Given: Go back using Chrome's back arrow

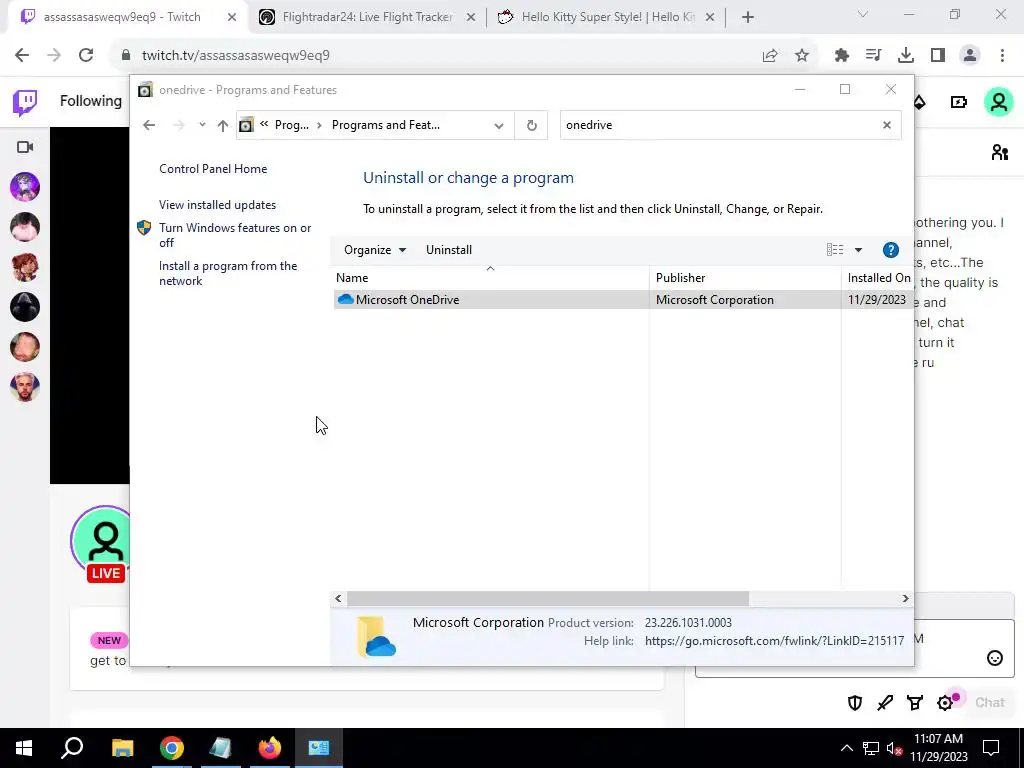Looking at the screenshot, I should (22, 56).
